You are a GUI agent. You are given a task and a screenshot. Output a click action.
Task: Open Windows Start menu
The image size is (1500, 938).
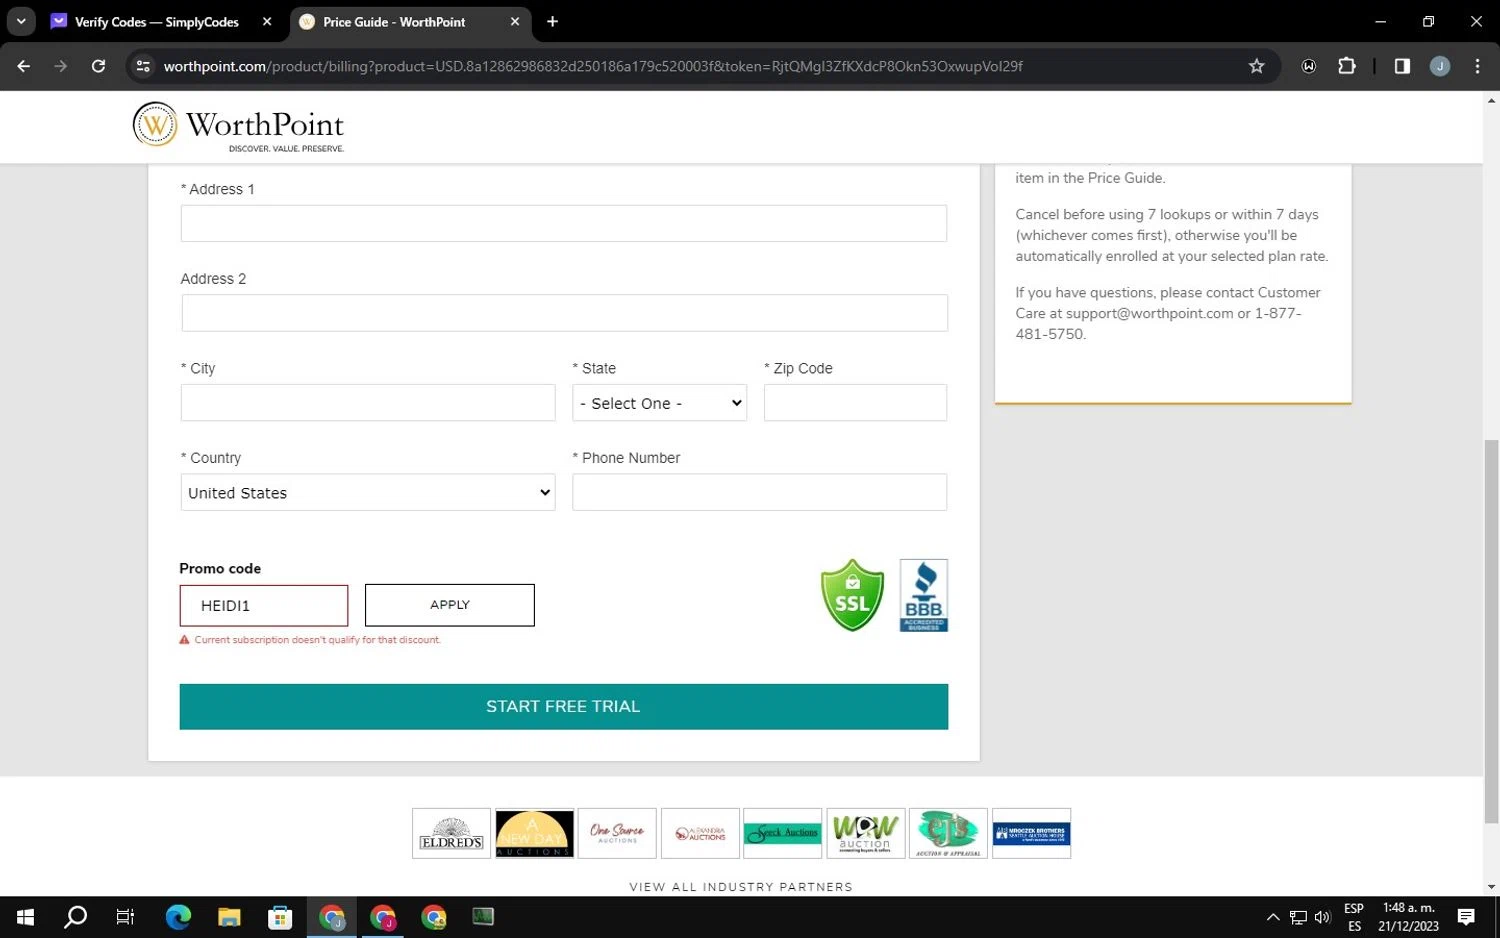click(25, 917)
